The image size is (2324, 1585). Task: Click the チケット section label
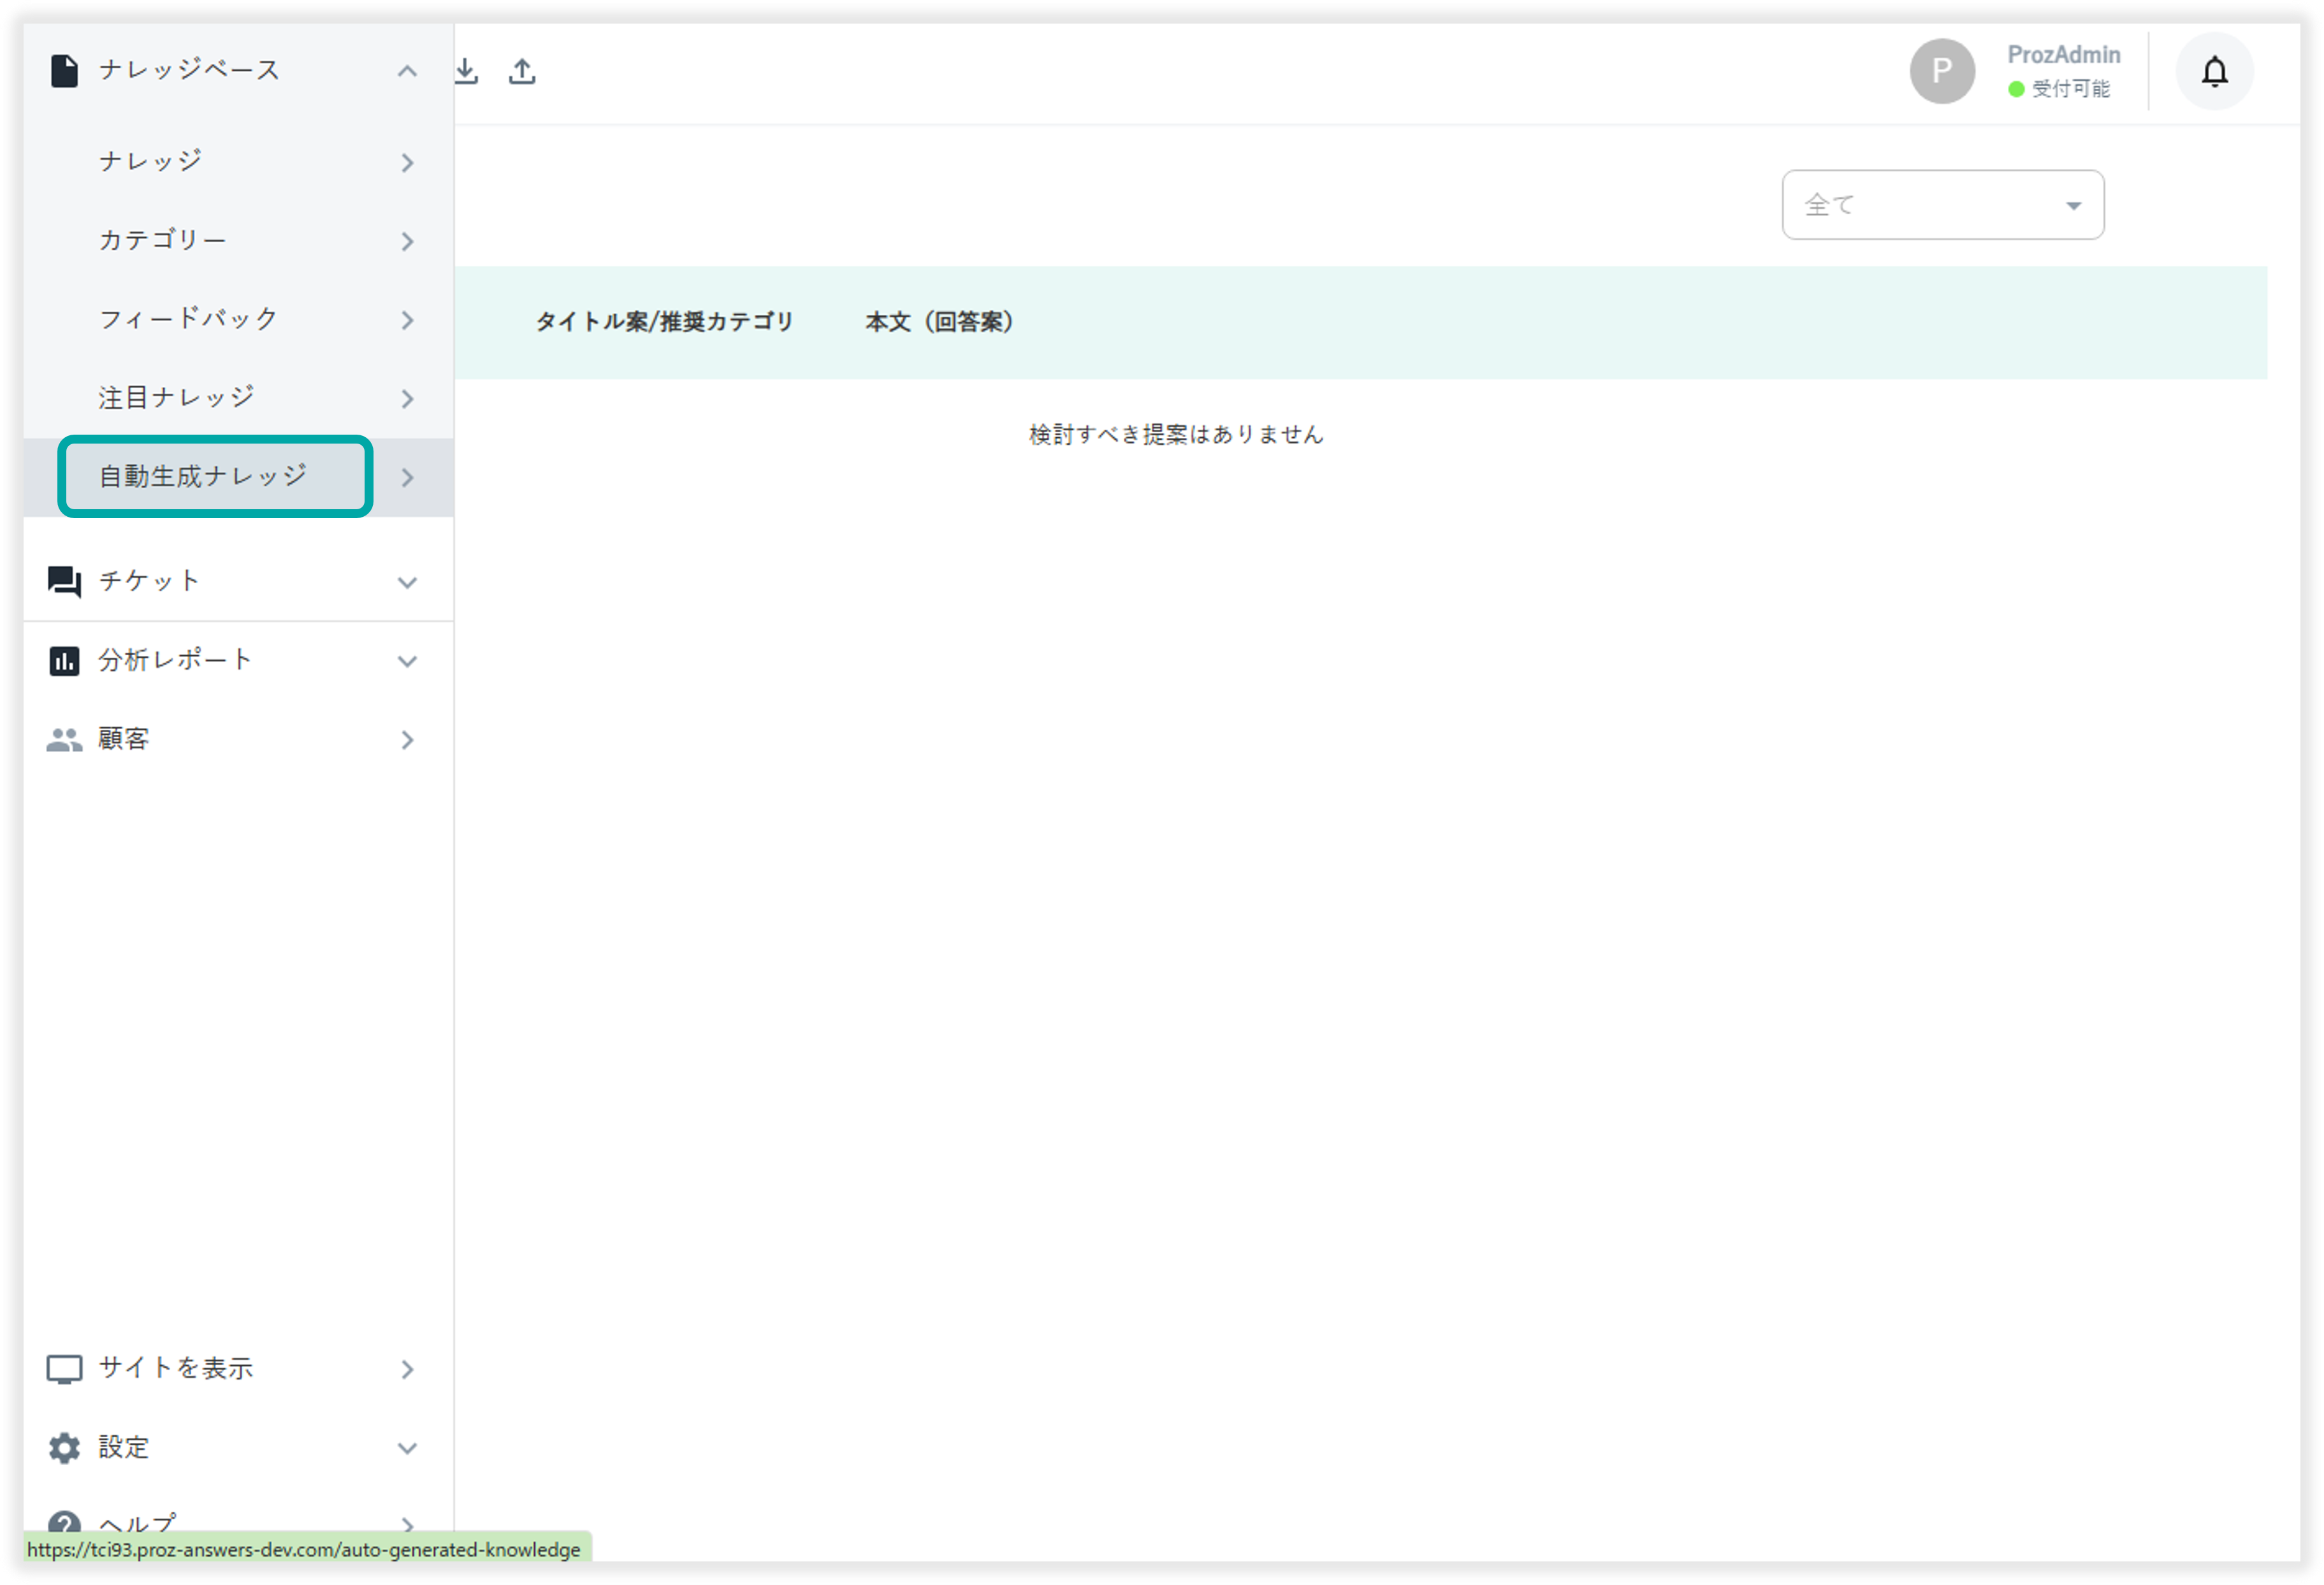(150, 581)
